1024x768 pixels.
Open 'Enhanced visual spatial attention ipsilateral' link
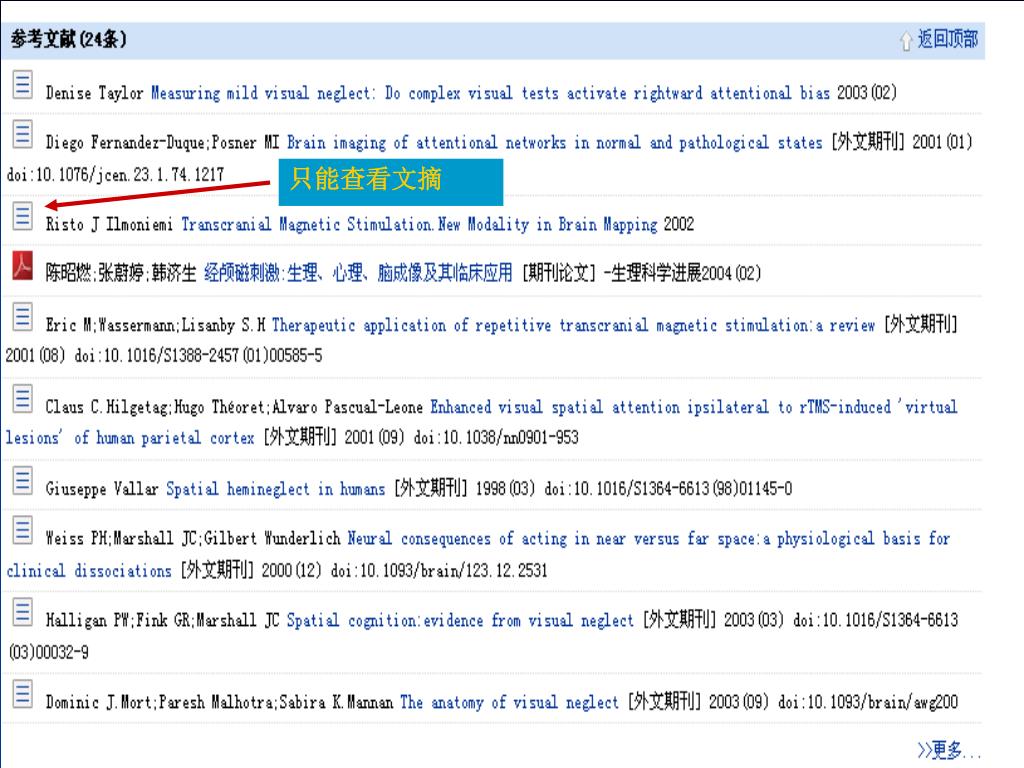(694, 407)
